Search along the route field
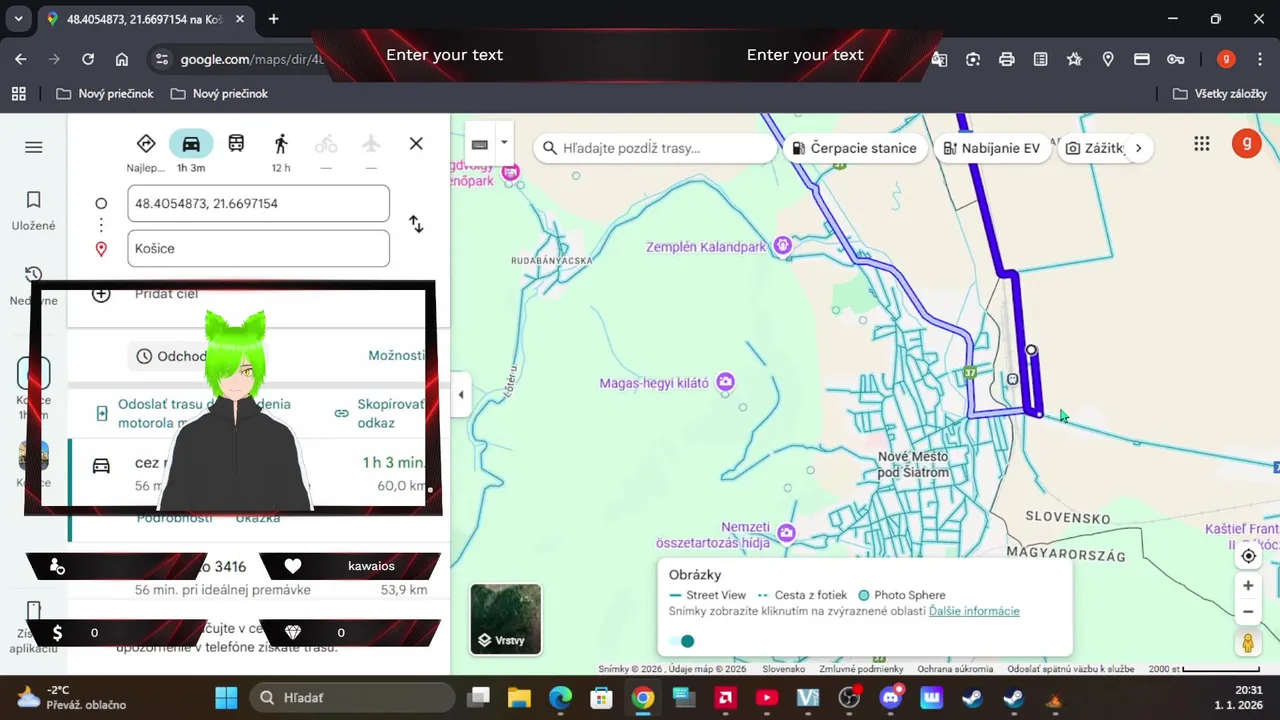 pyautogui.click(x=655, y=148)
